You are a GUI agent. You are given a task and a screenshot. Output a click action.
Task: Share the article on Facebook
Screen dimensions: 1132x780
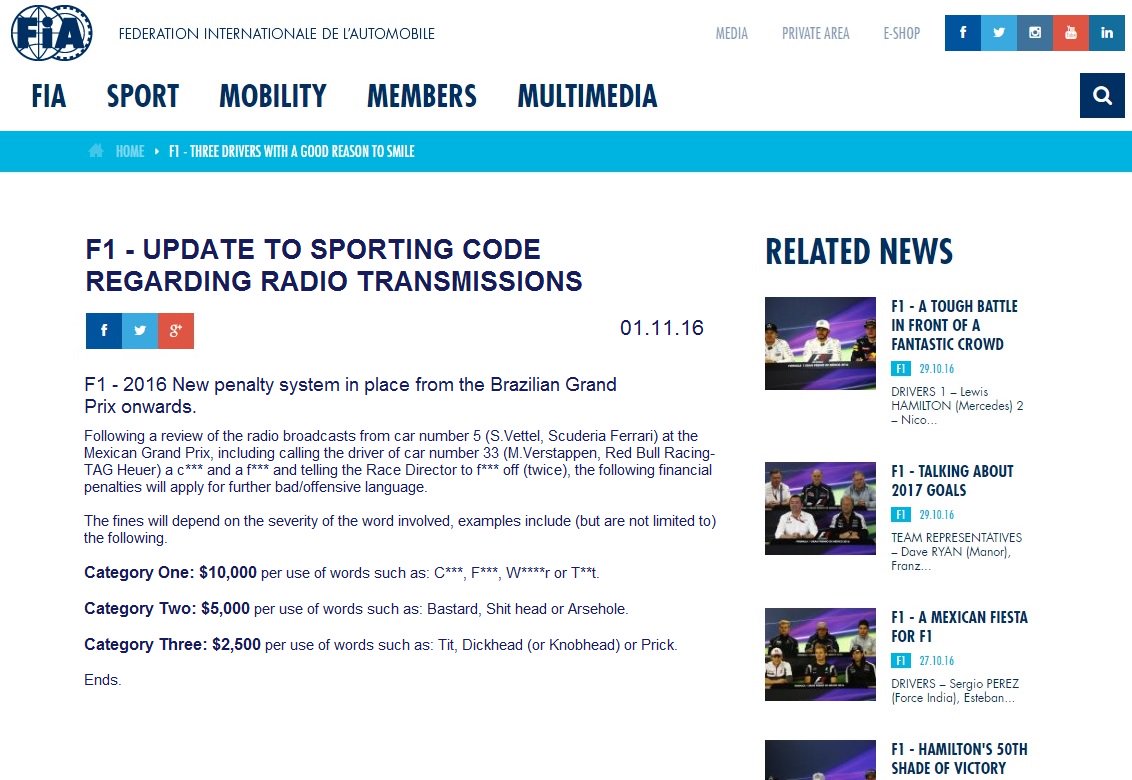tap(104, 331)
